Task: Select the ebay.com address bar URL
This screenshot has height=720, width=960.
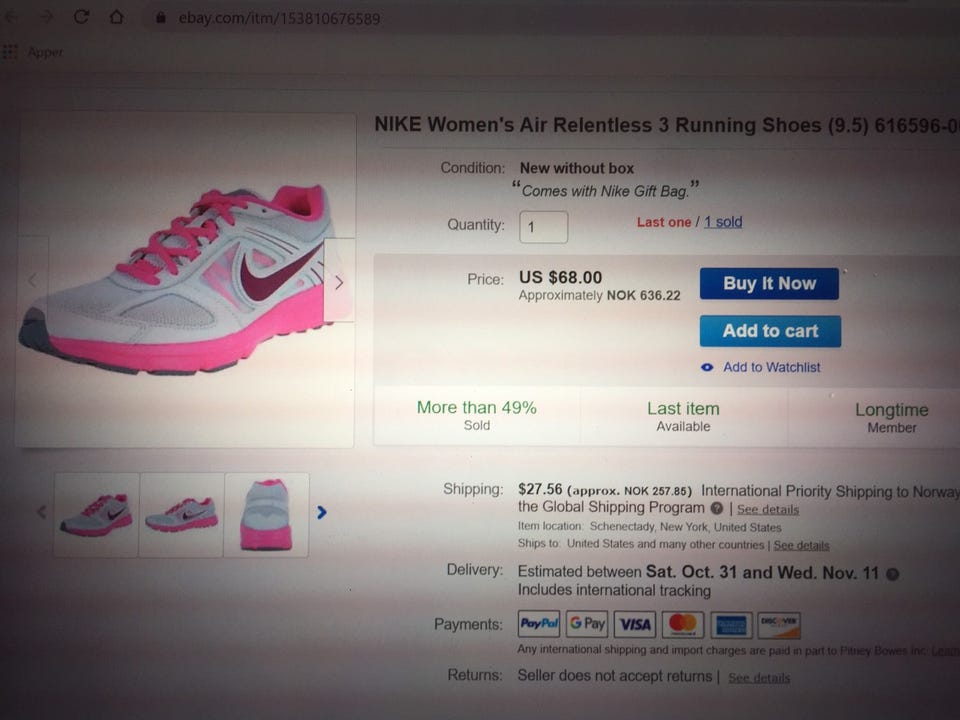Action: click(279, 18)
